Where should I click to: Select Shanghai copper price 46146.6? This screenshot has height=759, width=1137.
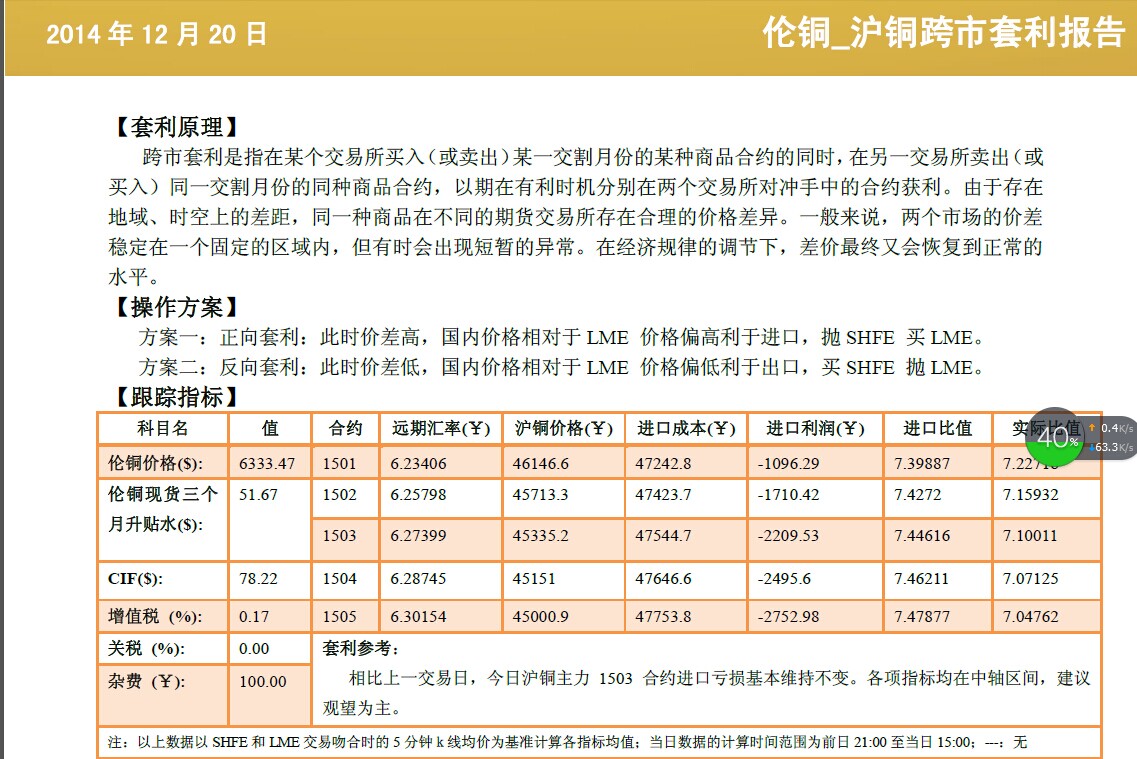pyautogui.click(x=541, y=463)
